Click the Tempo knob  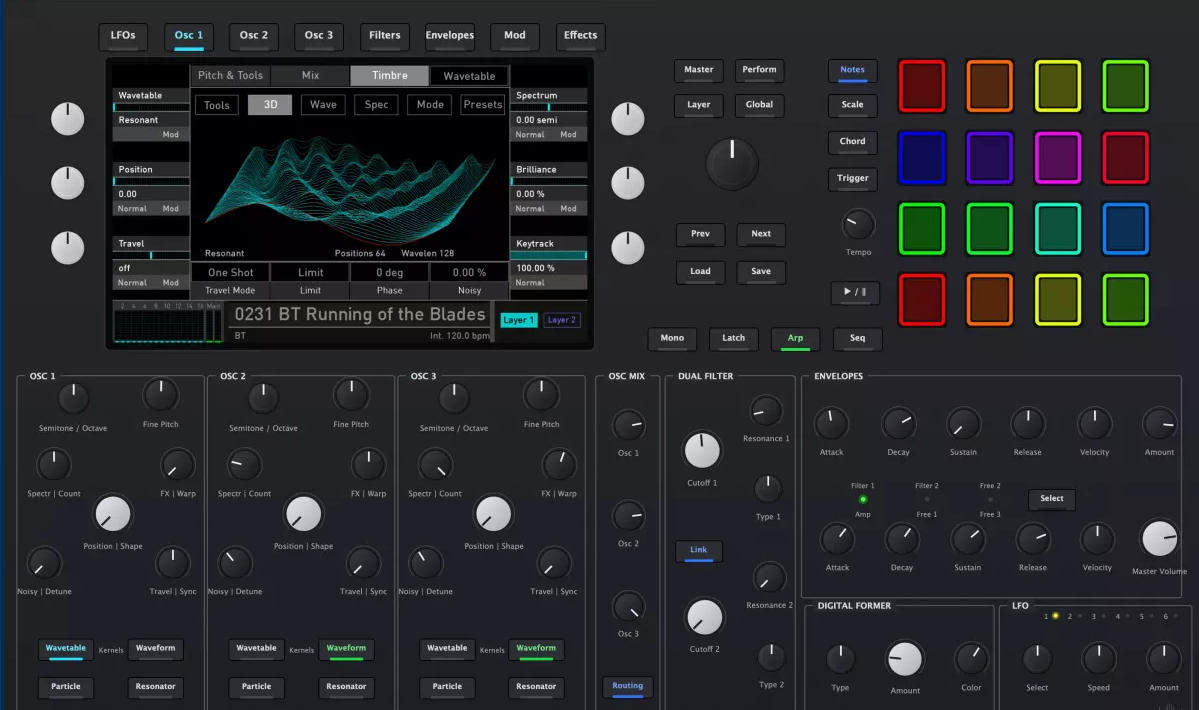pyautogui.click(x=858, y=225)
